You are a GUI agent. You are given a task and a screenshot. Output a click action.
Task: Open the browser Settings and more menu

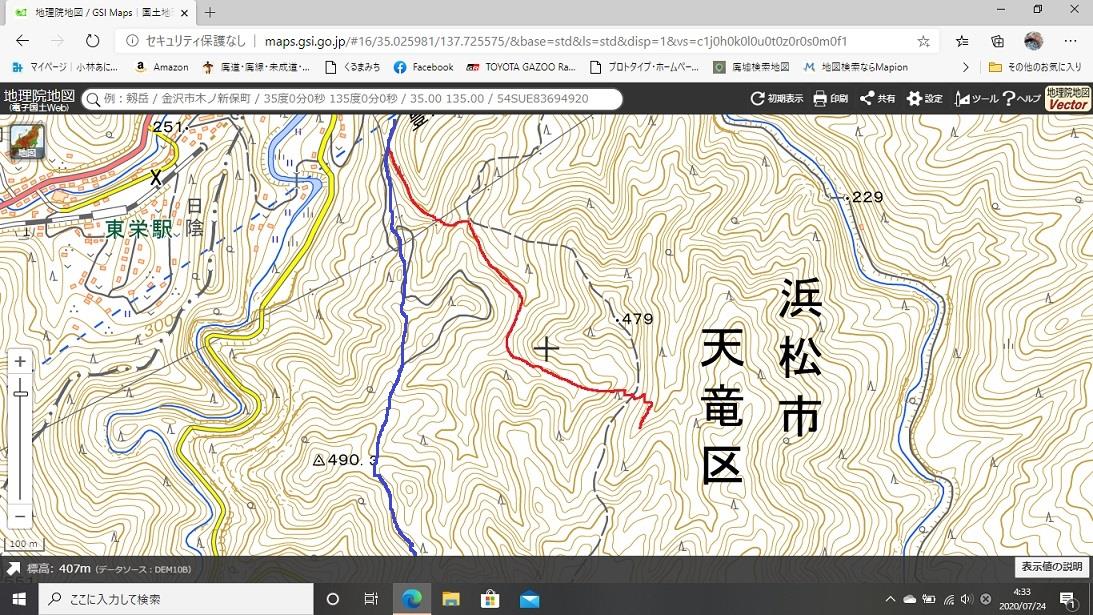pos(1071,41)
